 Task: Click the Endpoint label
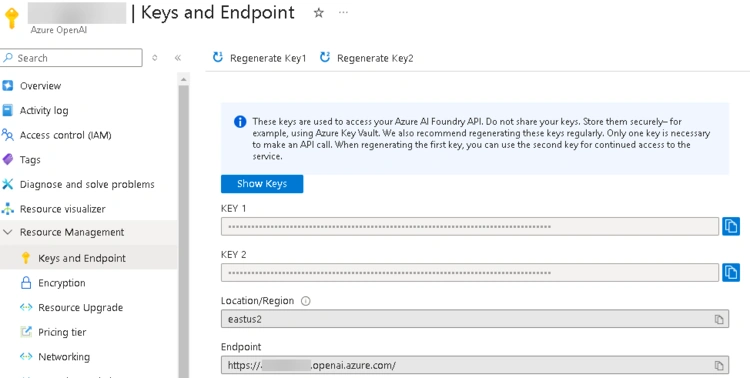point(241,347)
